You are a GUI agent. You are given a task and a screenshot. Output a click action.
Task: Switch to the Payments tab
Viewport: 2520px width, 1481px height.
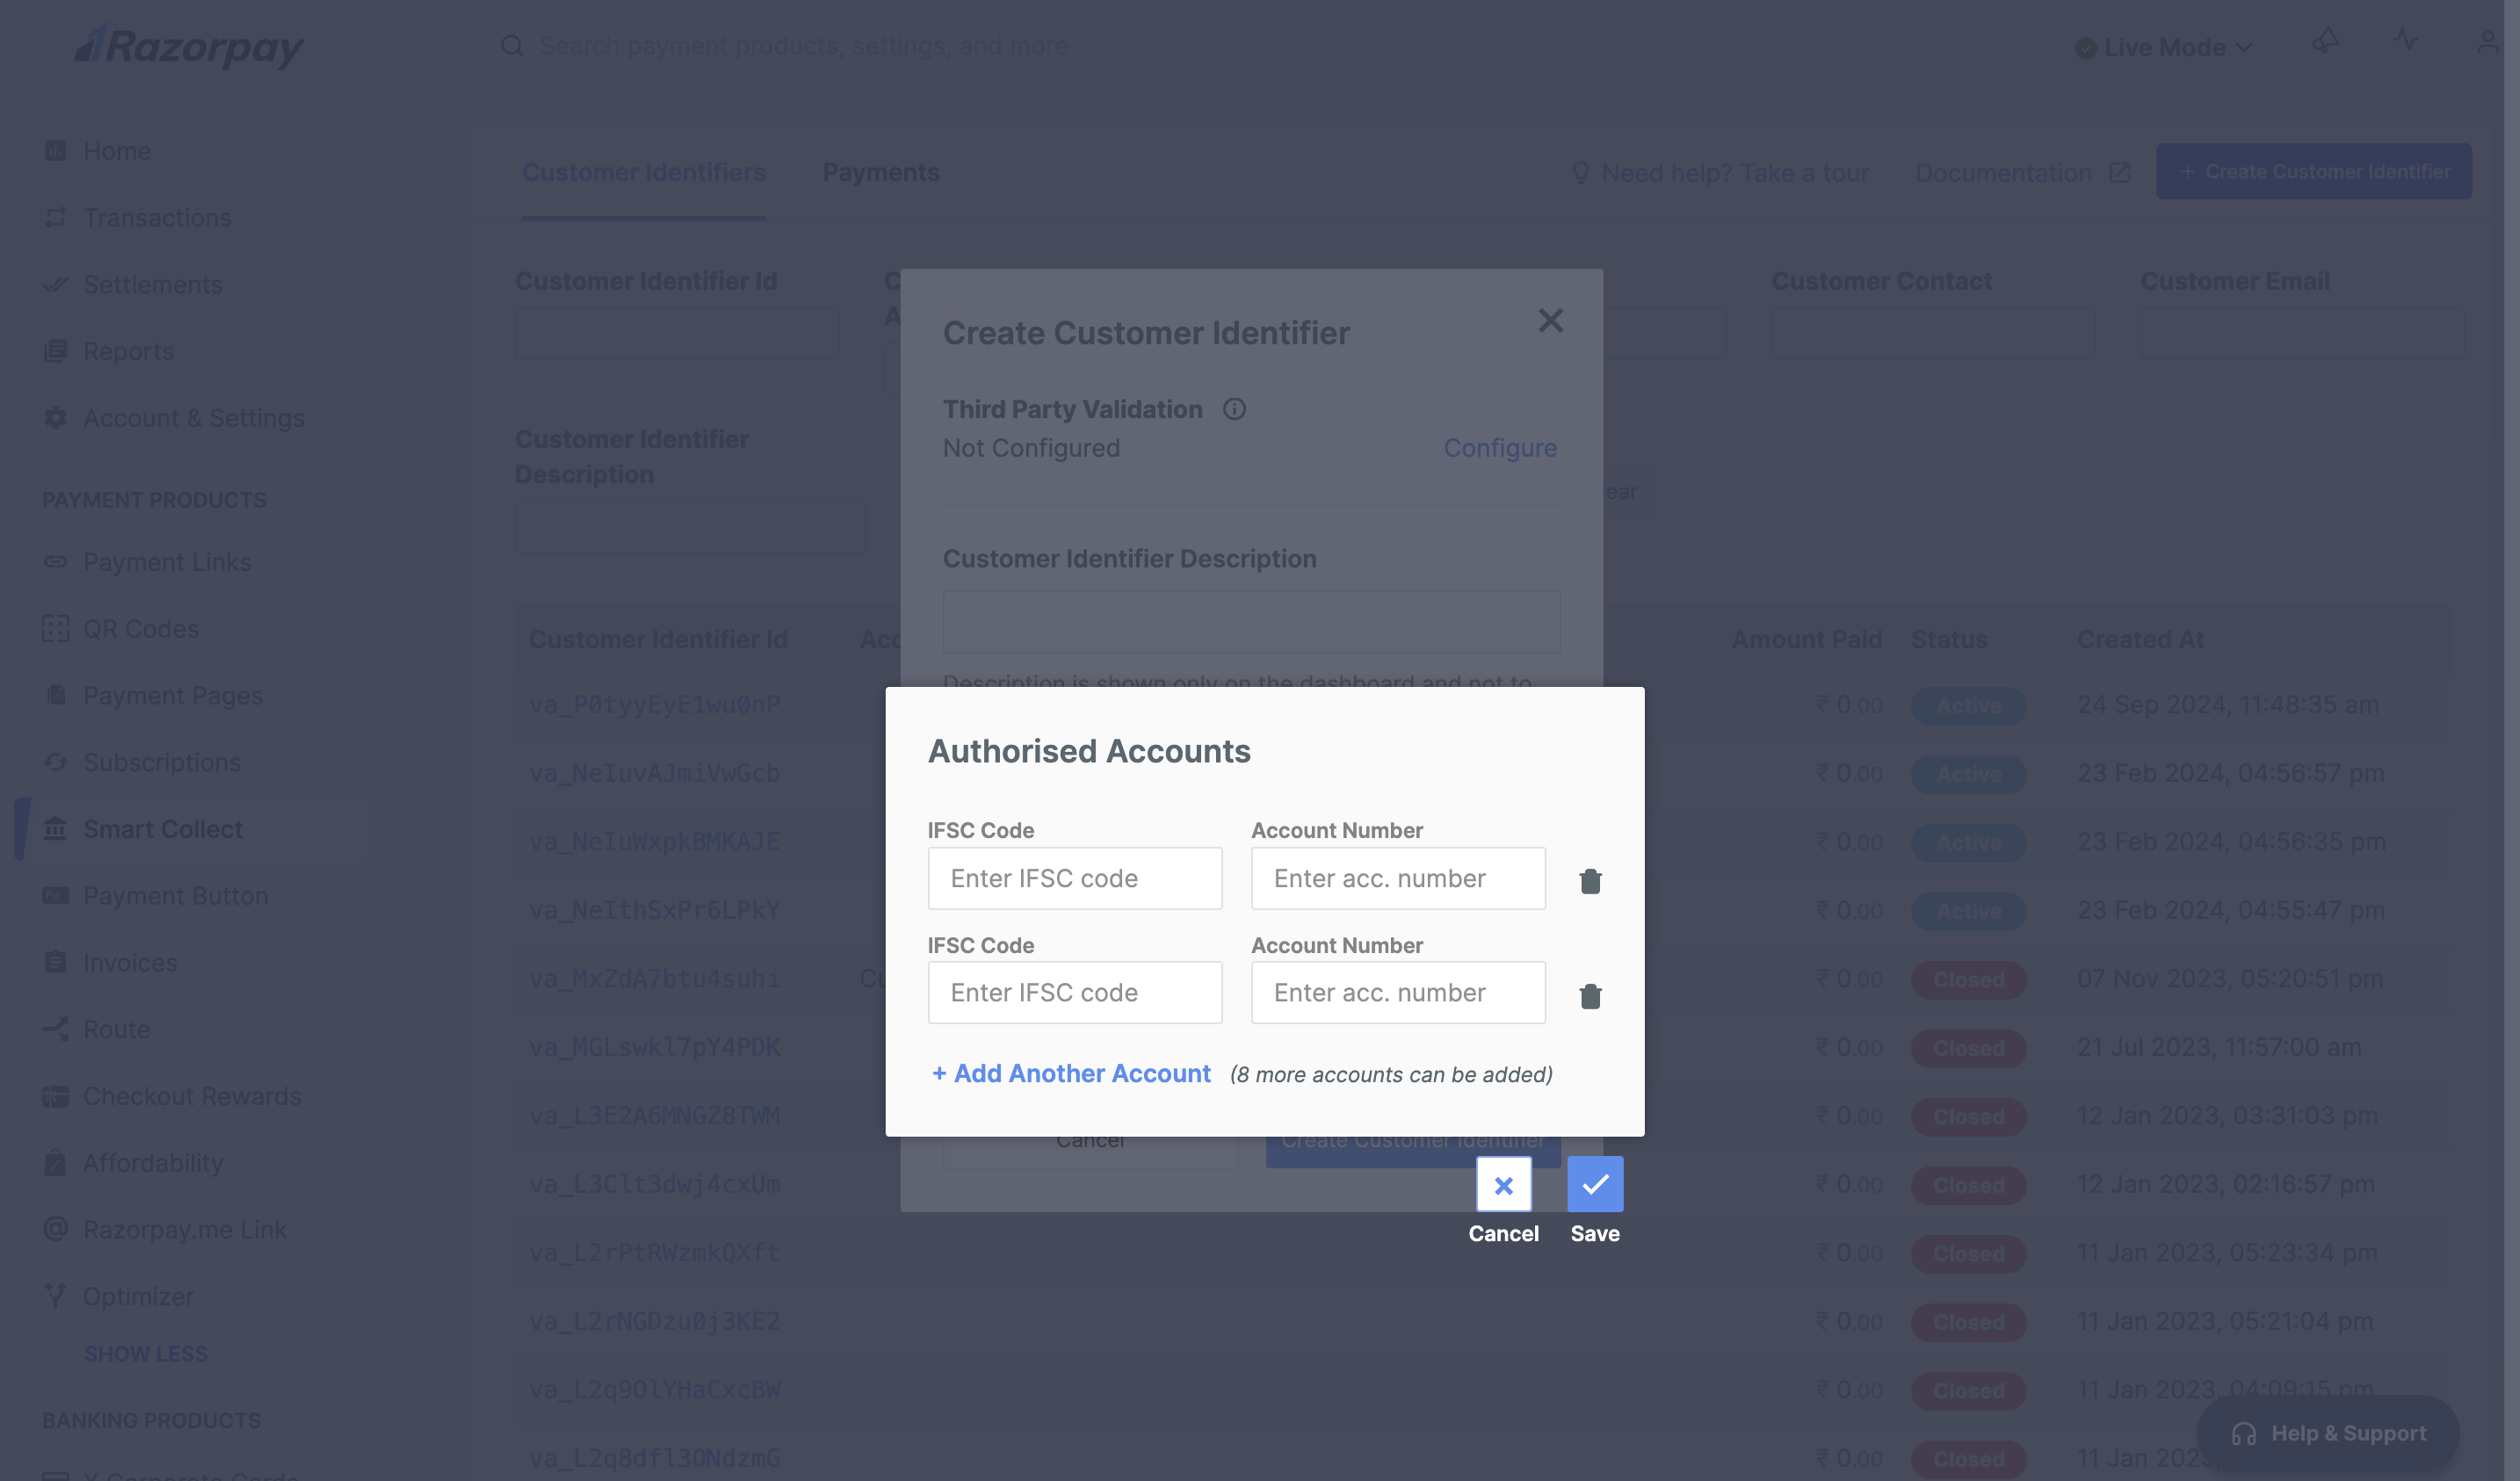[881, 171]
